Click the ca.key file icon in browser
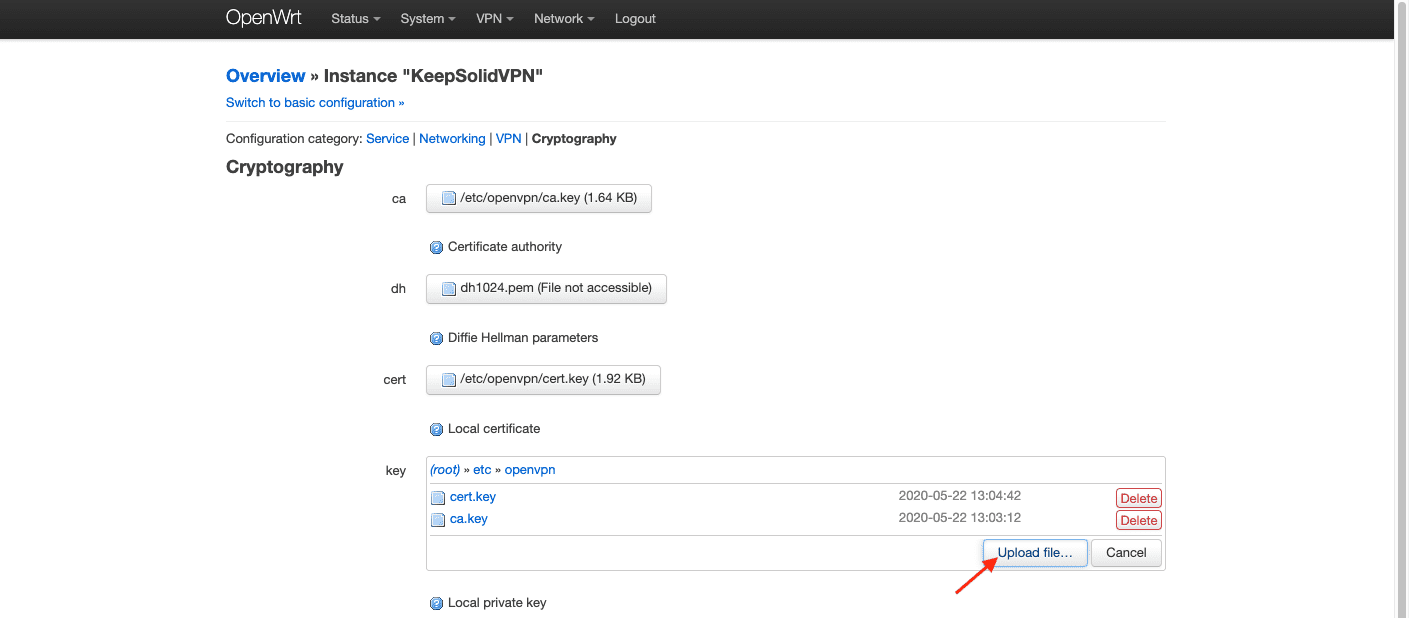This screenshot has height=618, width=1409. [438, 520]
